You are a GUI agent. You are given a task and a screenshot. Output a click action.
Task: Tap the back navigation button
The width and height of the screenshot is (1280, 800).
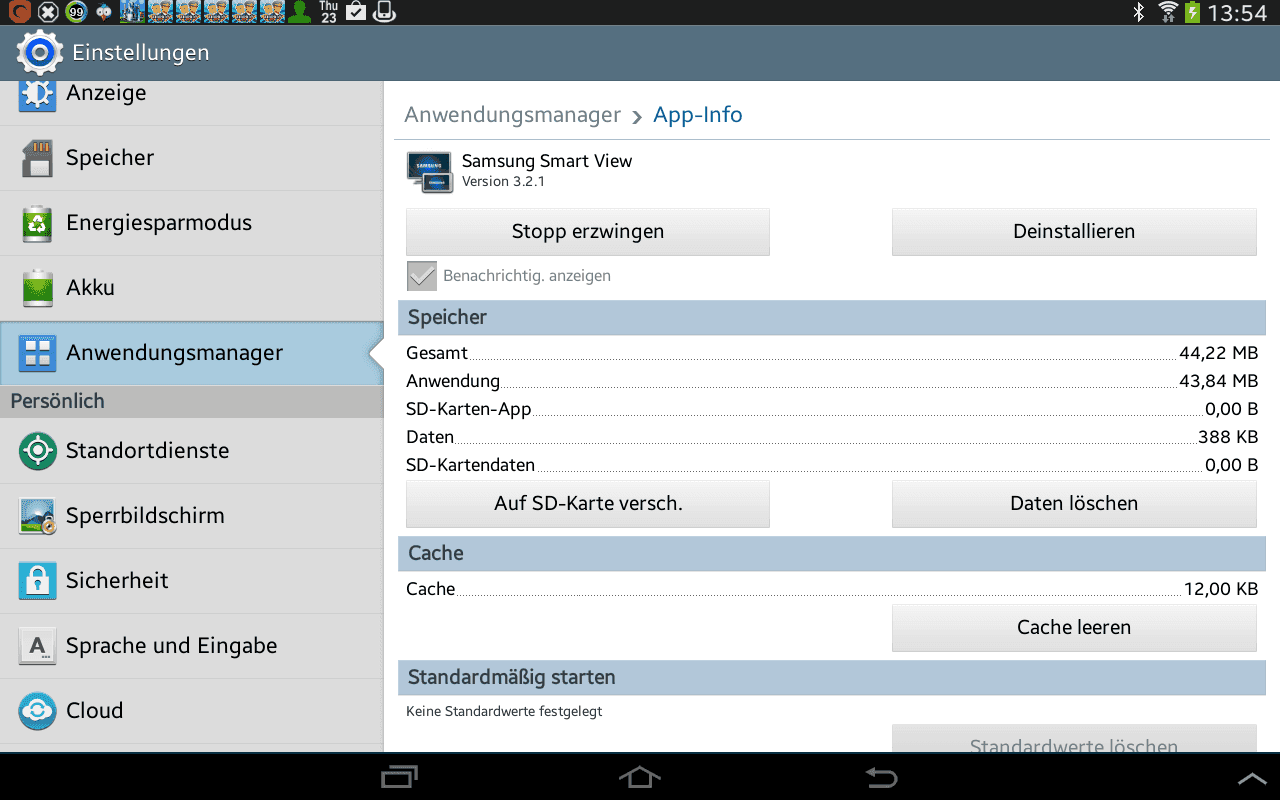click(x=881, y=776)
